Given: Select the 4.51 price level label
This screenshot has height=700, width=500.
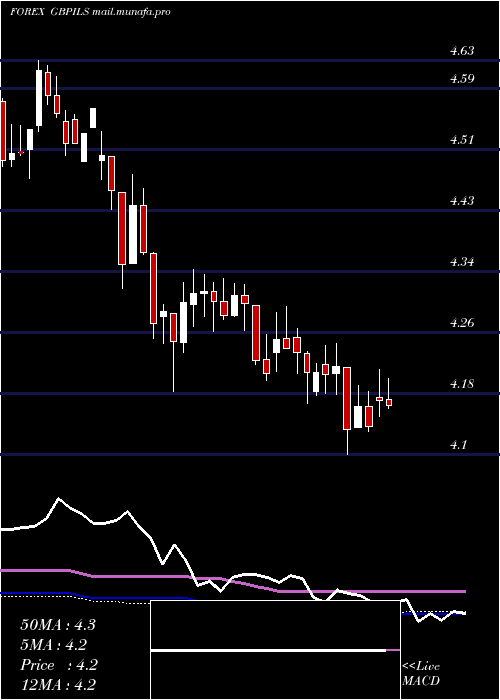Looking at the screenshot, I should click(462, 140).
